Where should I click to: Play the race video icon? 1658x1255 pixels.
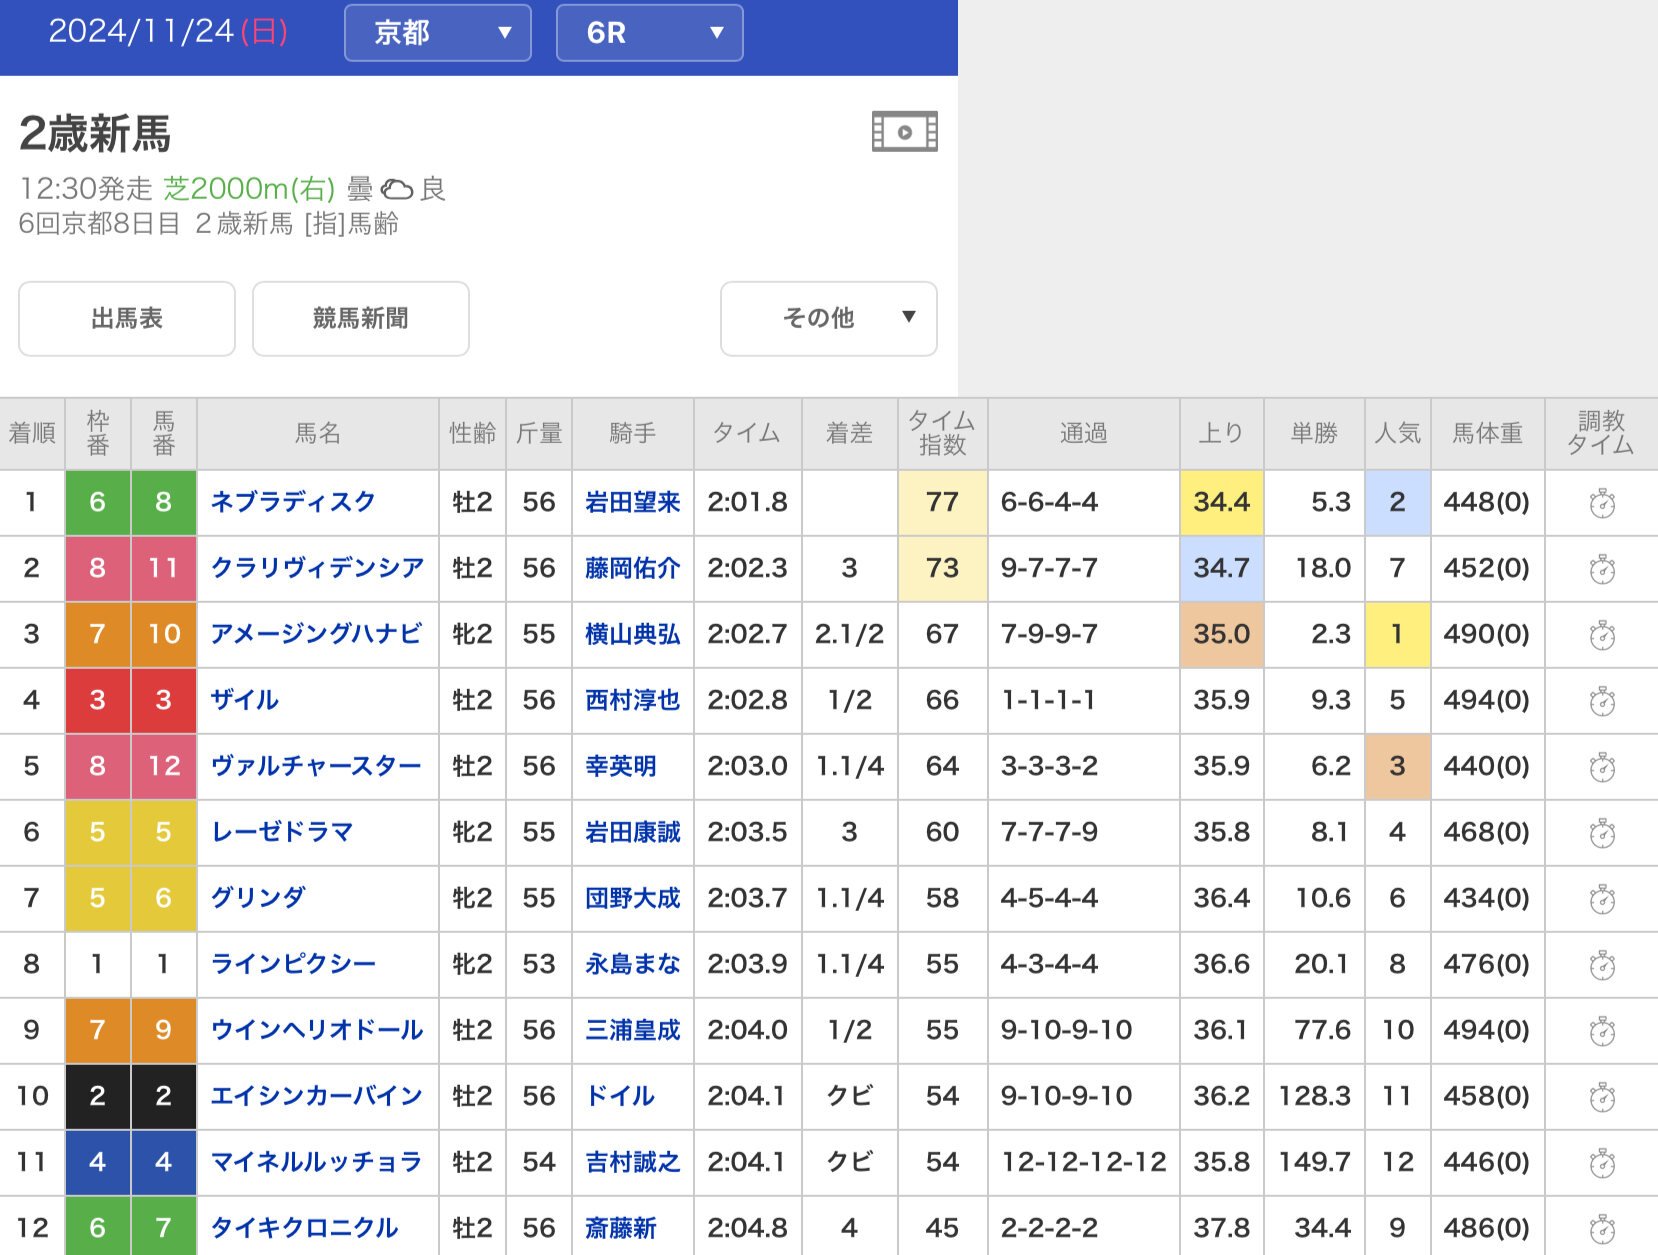point(904,132)
